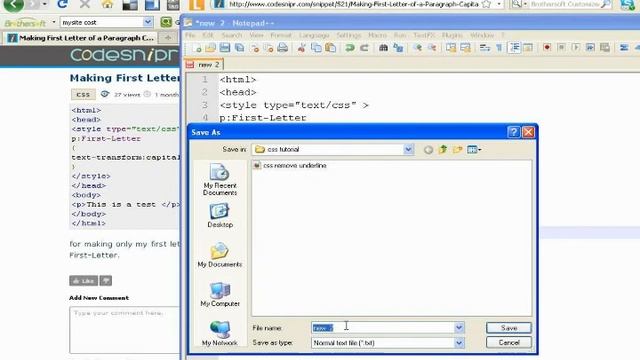Select My Computer in Save As places bar
The width and height of the screenshot is (640, 360).
[220, 294]
